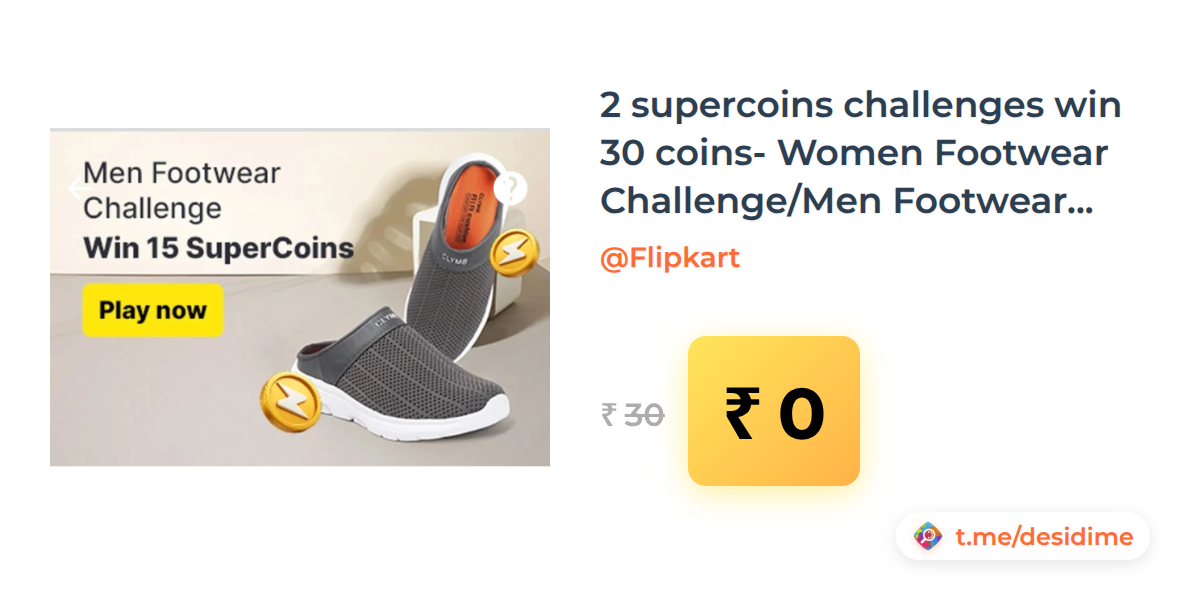Click the back arrow on the banner
Viewport: 1200px width, 600px height.
click(79, 189)
